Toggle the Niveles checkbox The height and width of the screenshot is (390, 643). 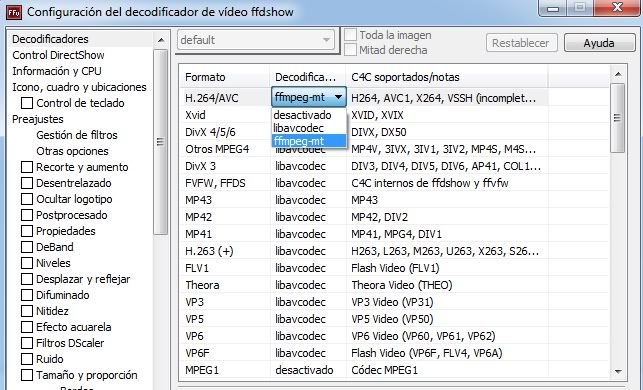click(x=27, y=263)
